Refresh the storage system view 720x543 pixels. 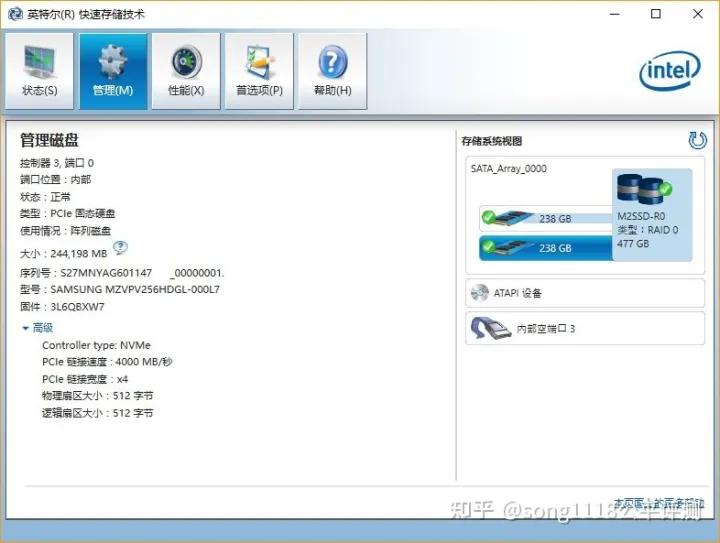click(697, 140)
